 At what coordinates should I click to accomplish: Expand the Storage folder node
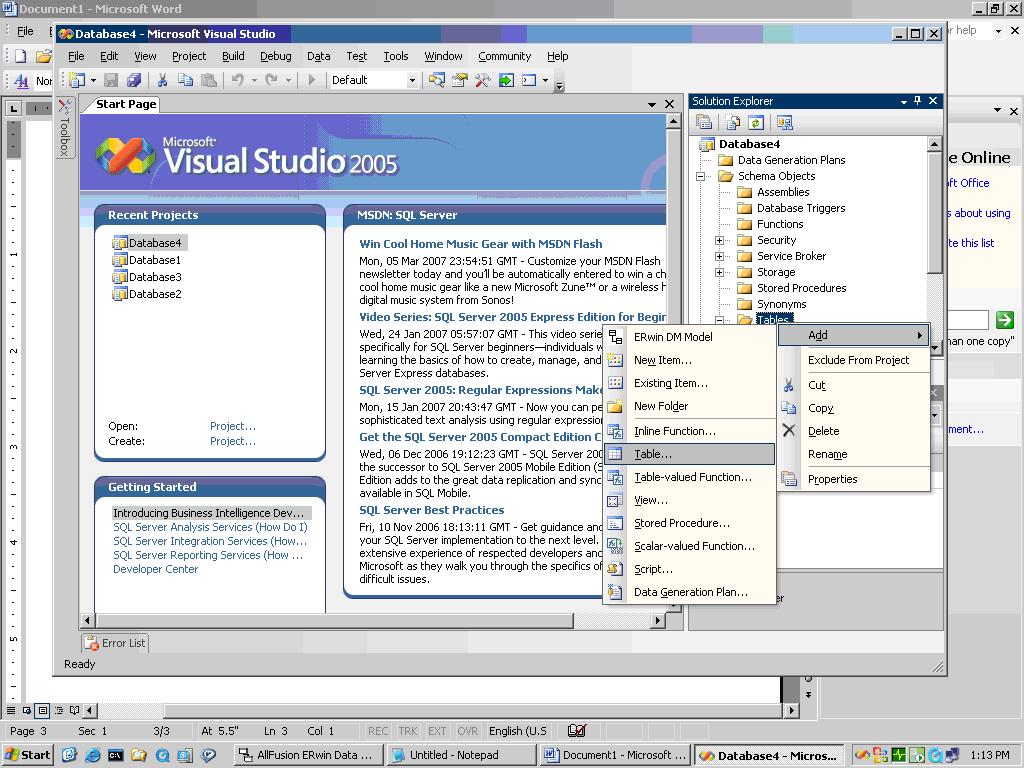(x=720, y=272)
